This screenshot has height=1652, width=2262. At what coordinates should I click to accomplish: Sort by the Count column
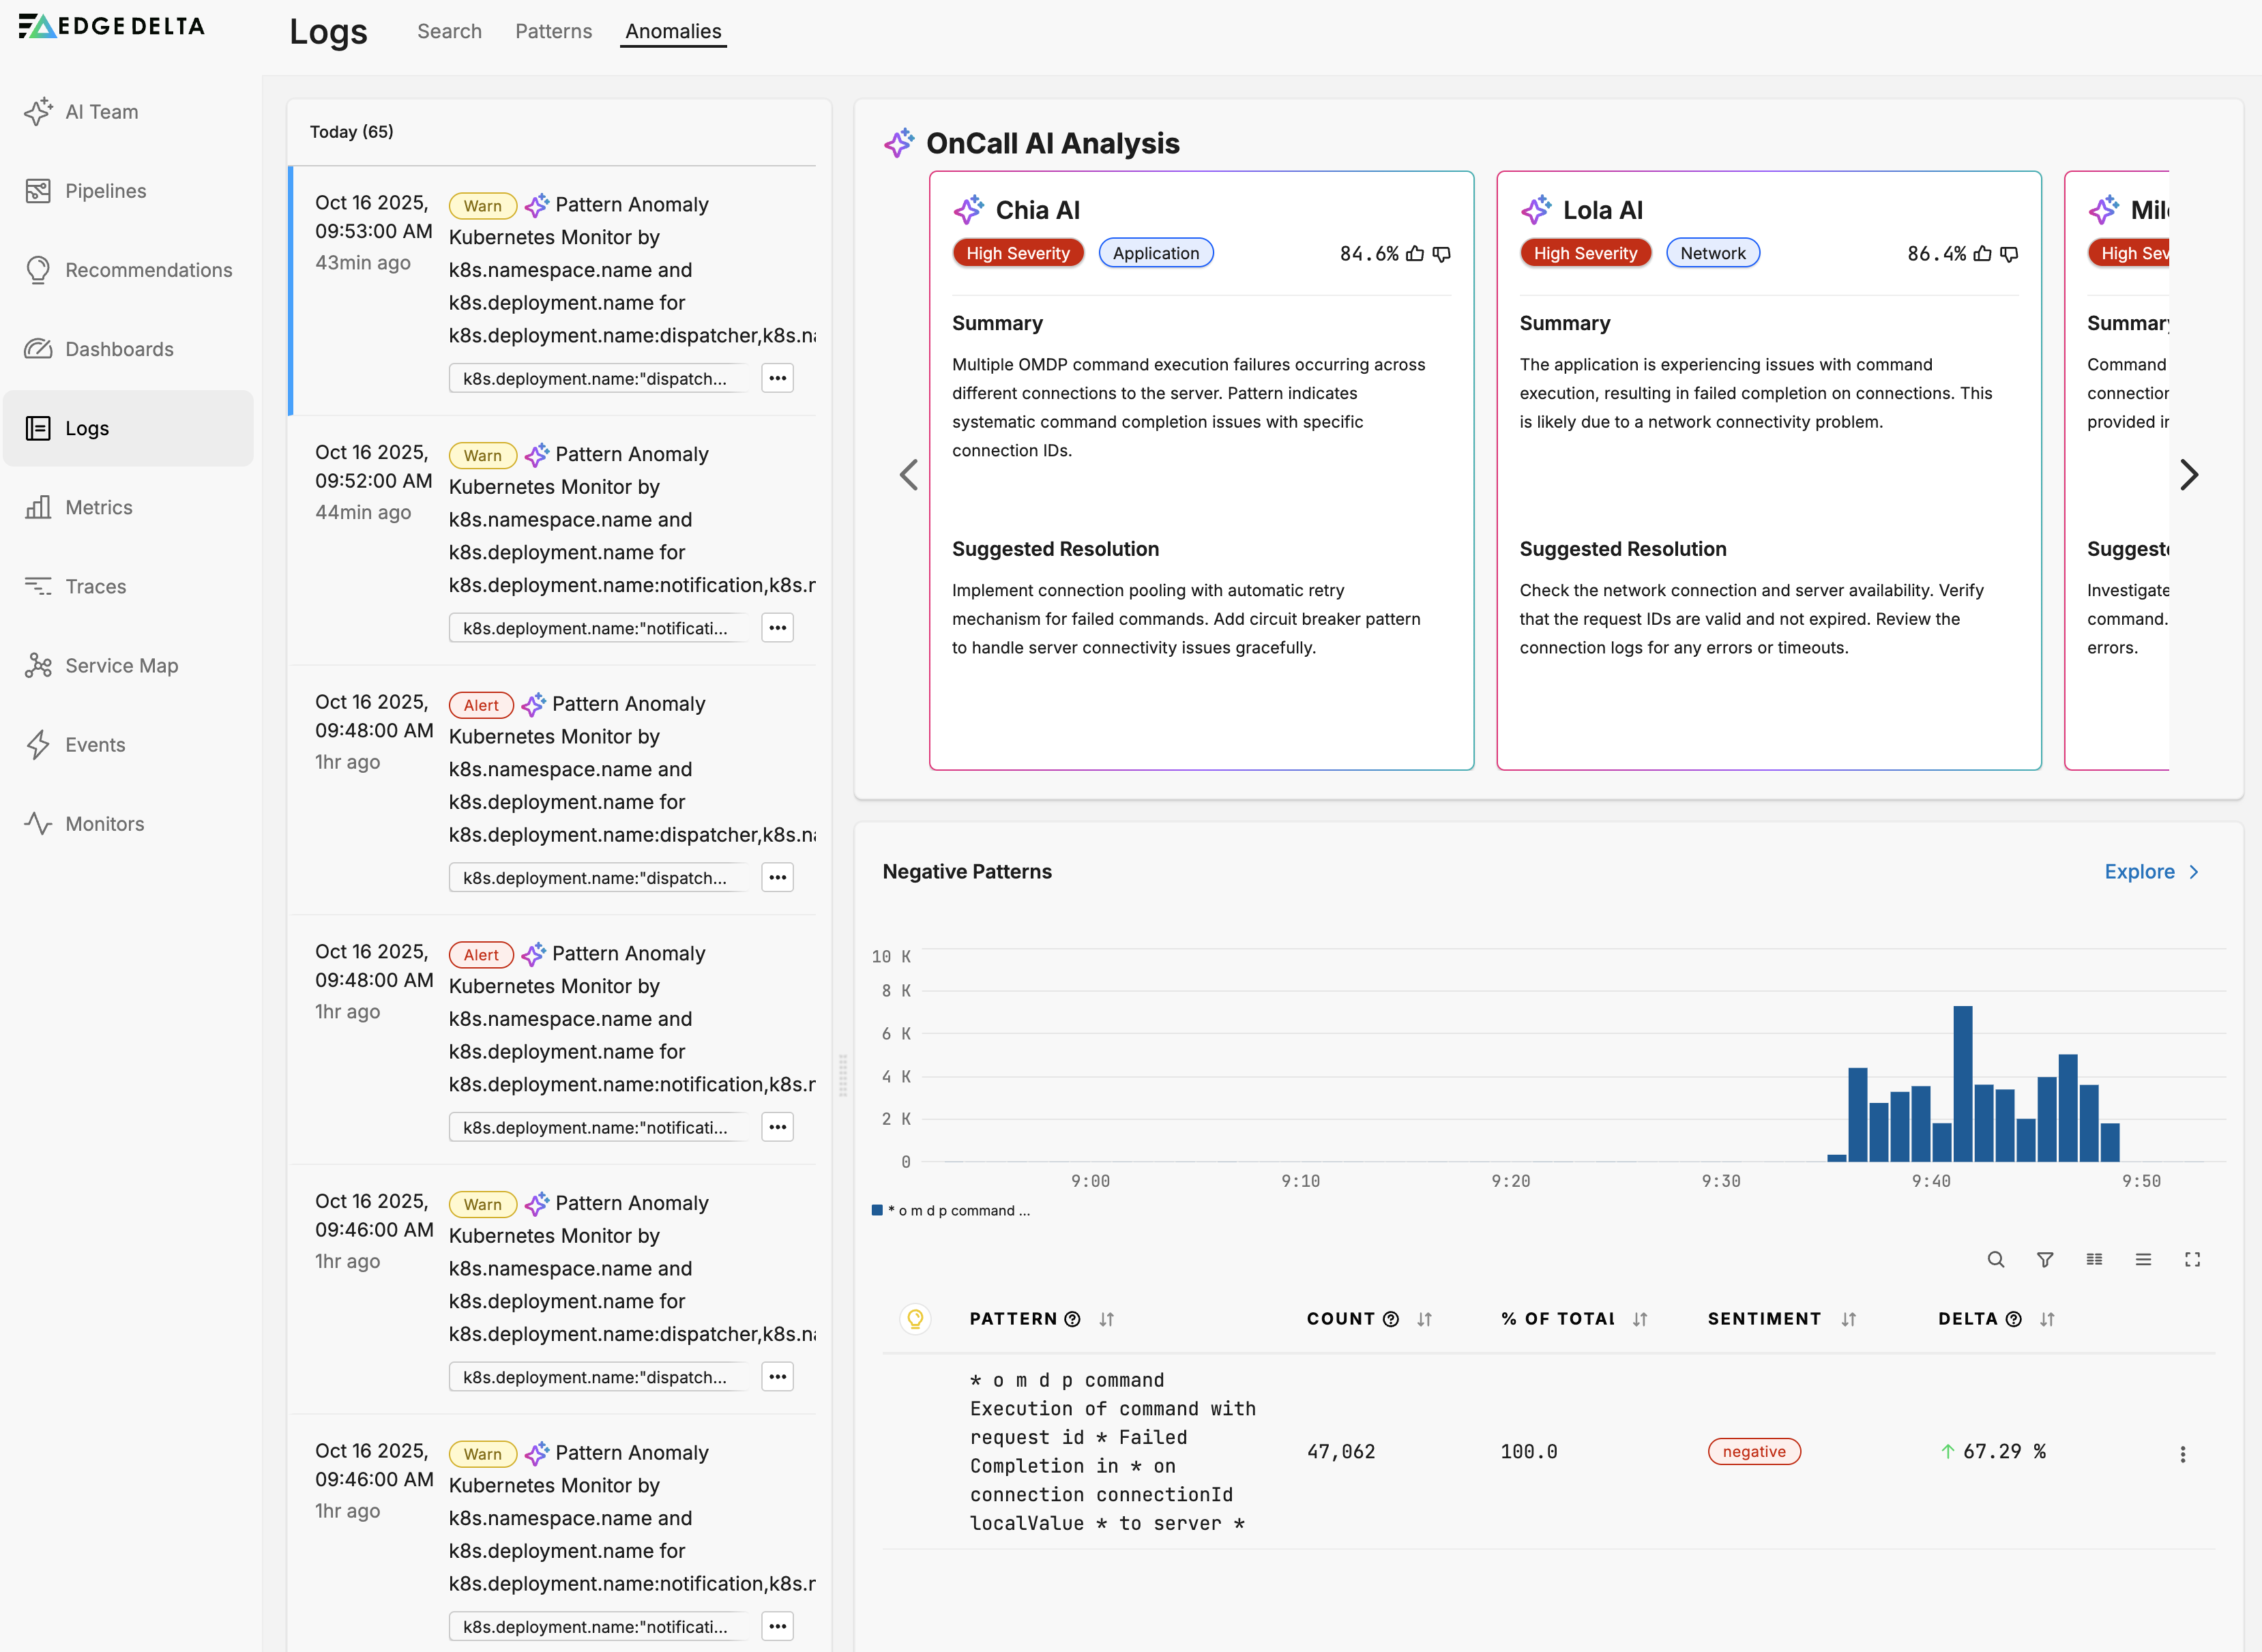pyautogui.click(x=1424, y=1320)
